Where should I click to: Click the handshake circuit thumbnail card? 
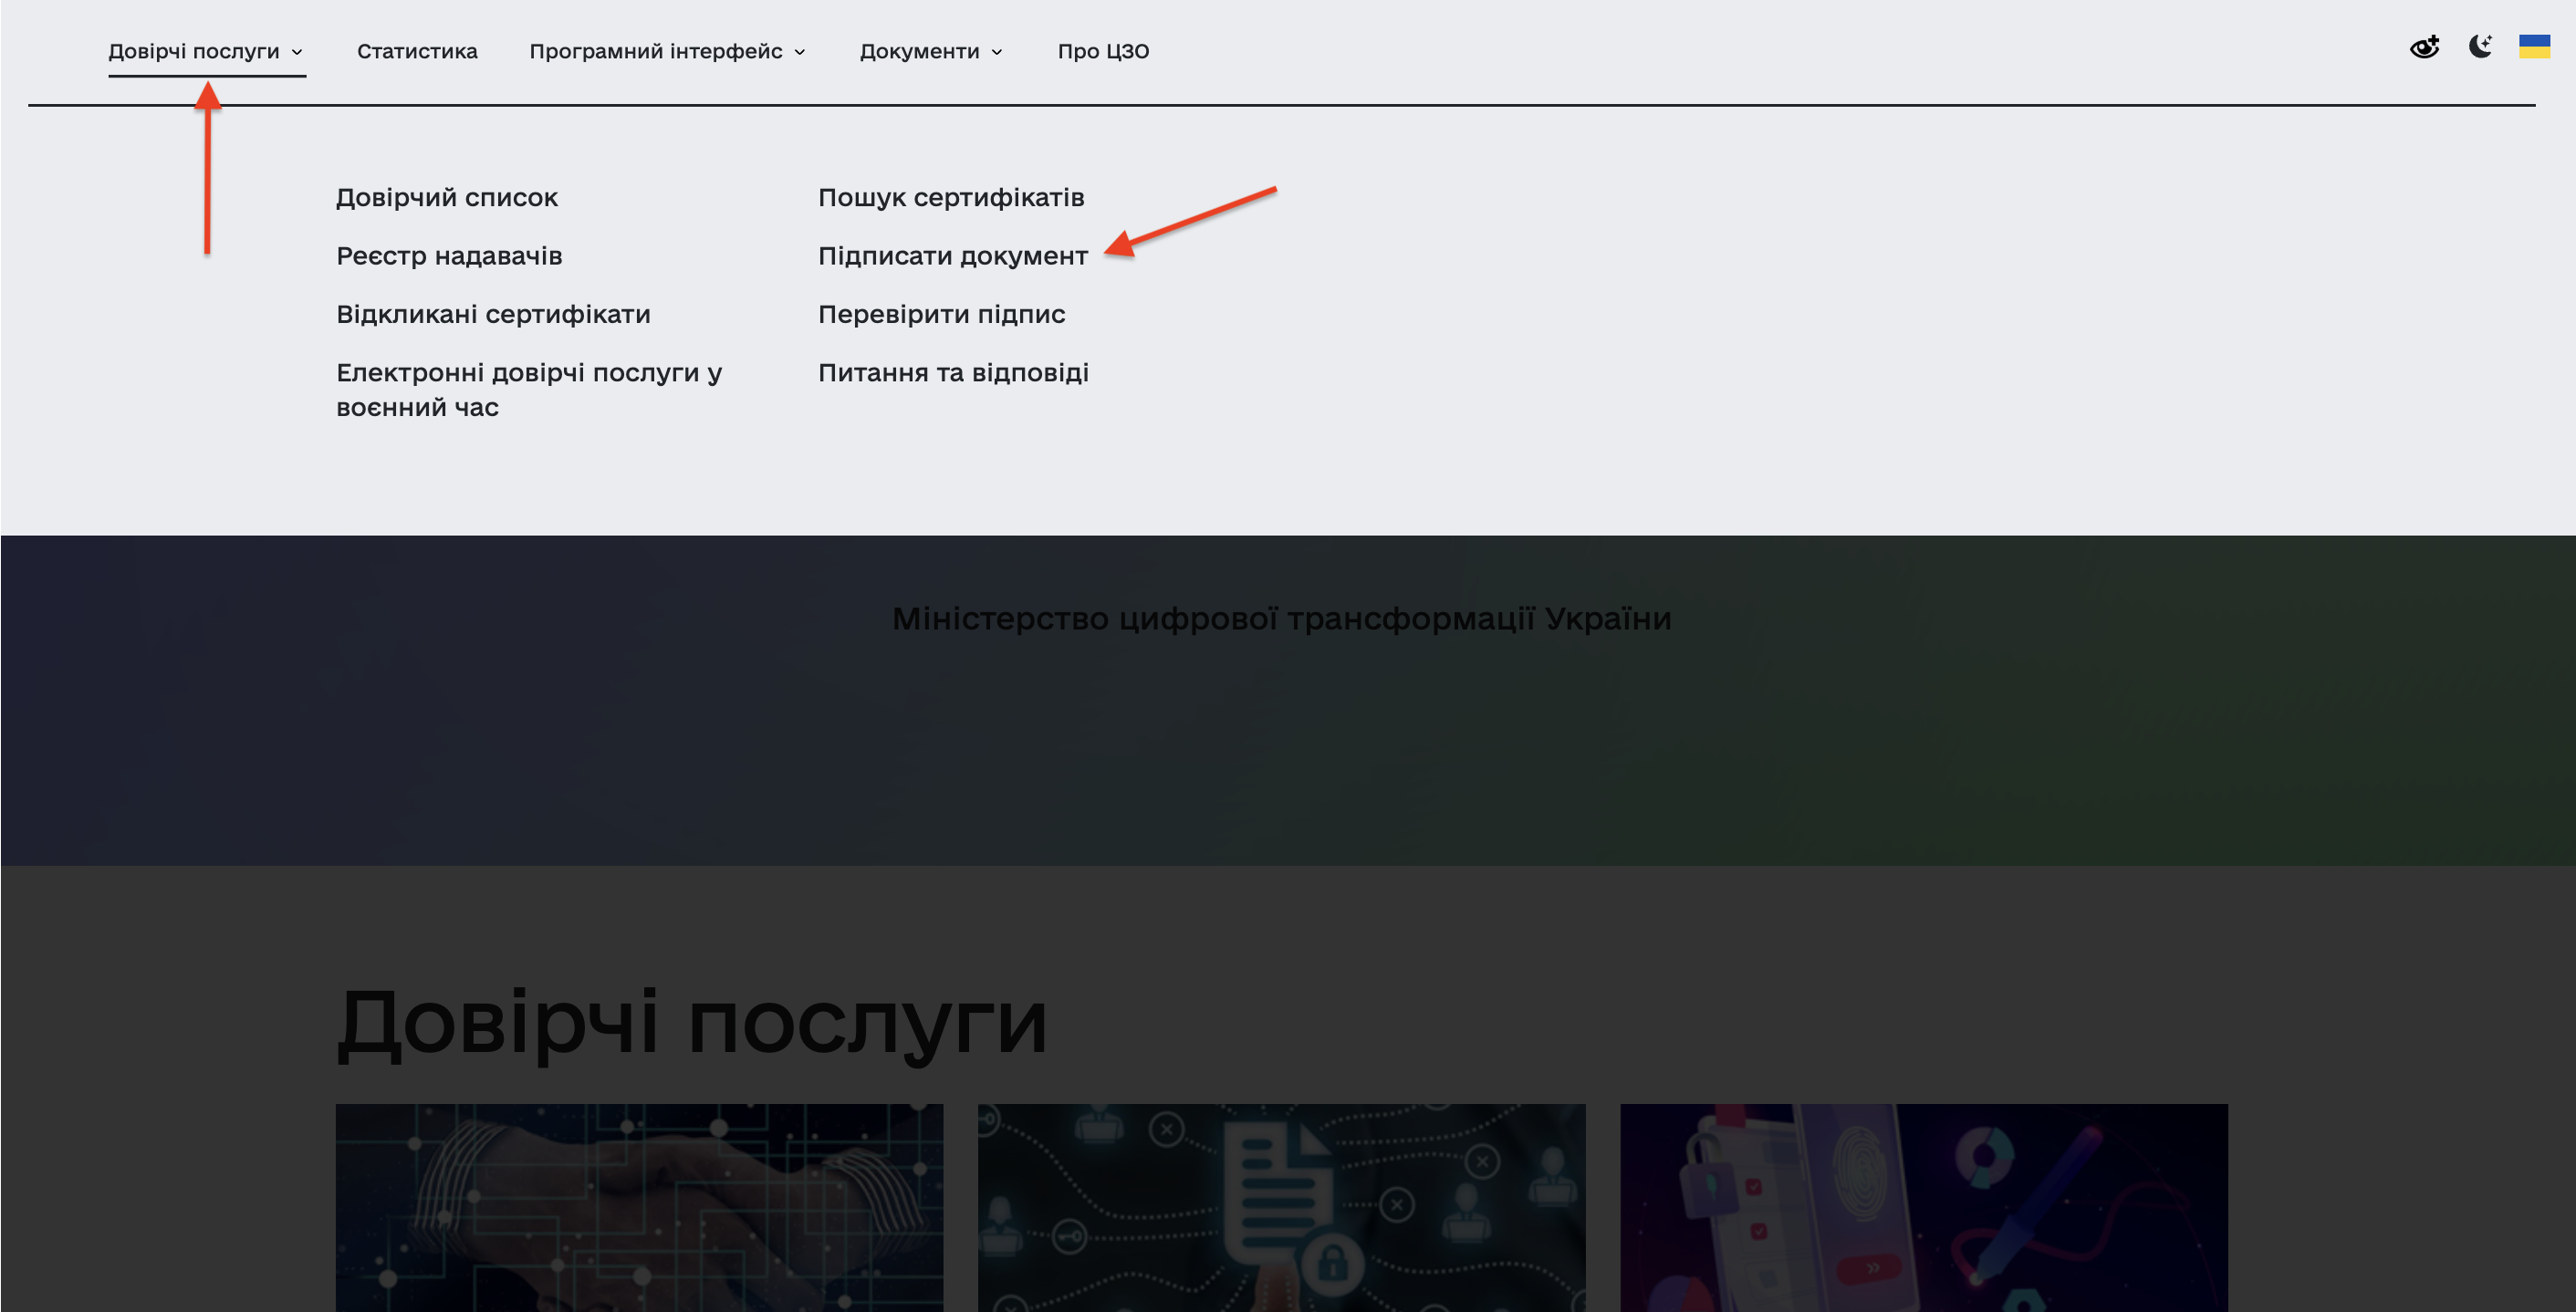[639, 1206]
